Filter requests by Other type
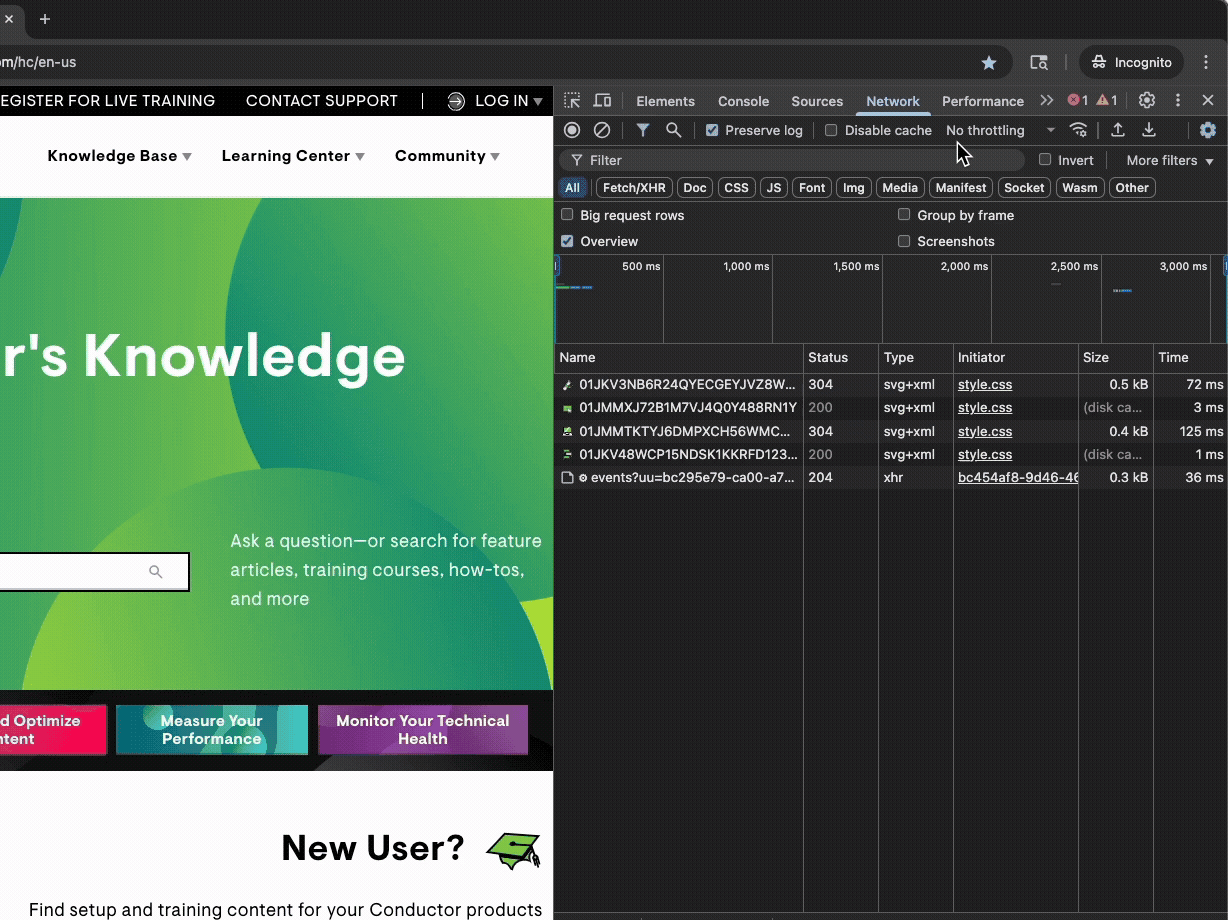 [1132, 188]
